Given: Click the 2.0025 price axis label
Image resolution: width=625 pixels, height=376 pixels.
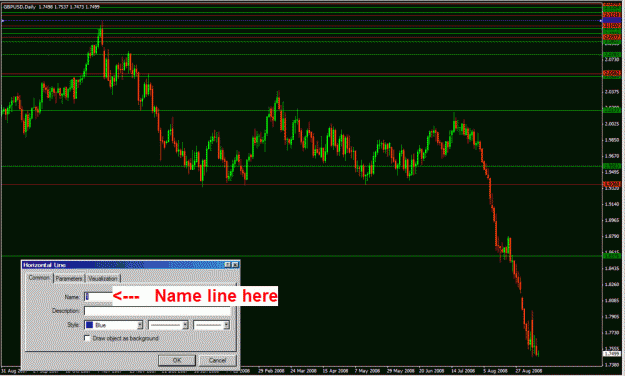Looking at the screenshot, I should (612, 124).
